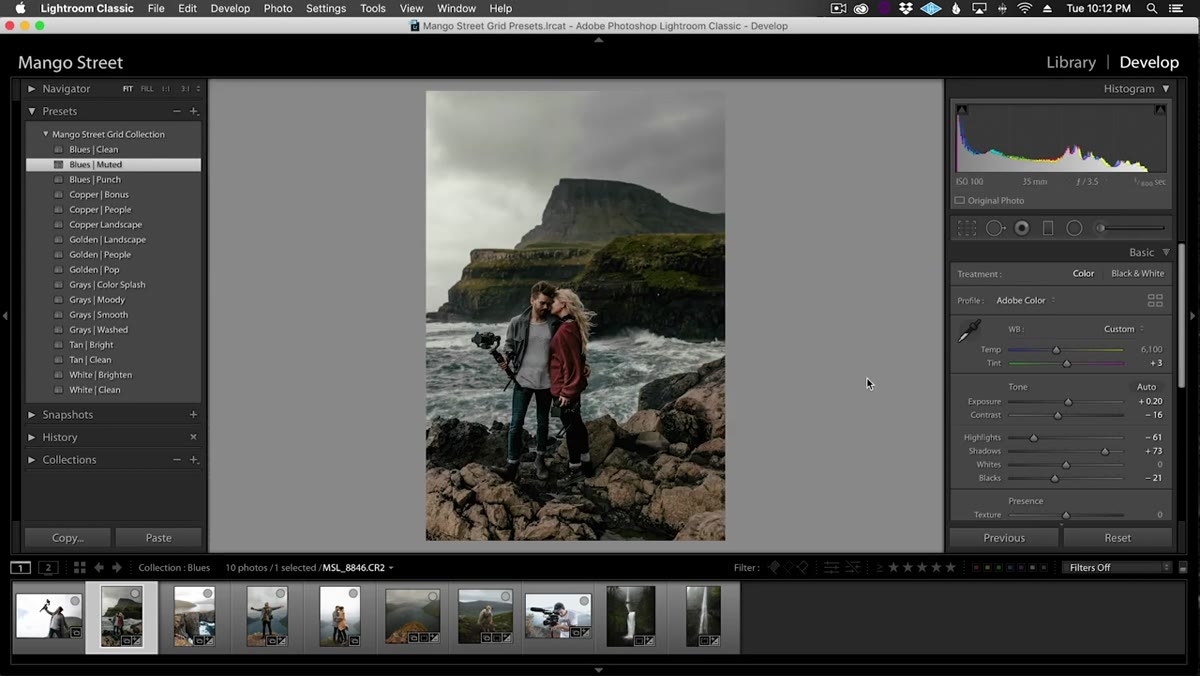This screenshot has width=1200, height=676.
Task: Switch to the Library module
Action: pyautogui.click(x=1071, y=62)
